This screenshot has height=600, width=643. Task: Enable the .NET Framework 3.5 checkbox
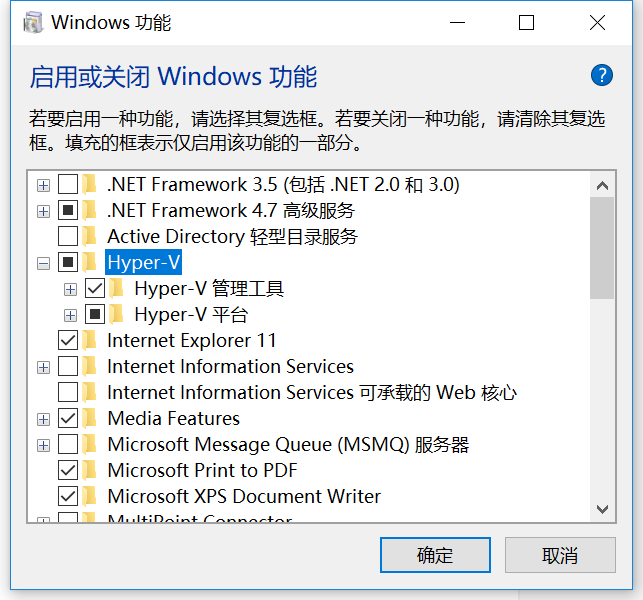pos(68,184)
